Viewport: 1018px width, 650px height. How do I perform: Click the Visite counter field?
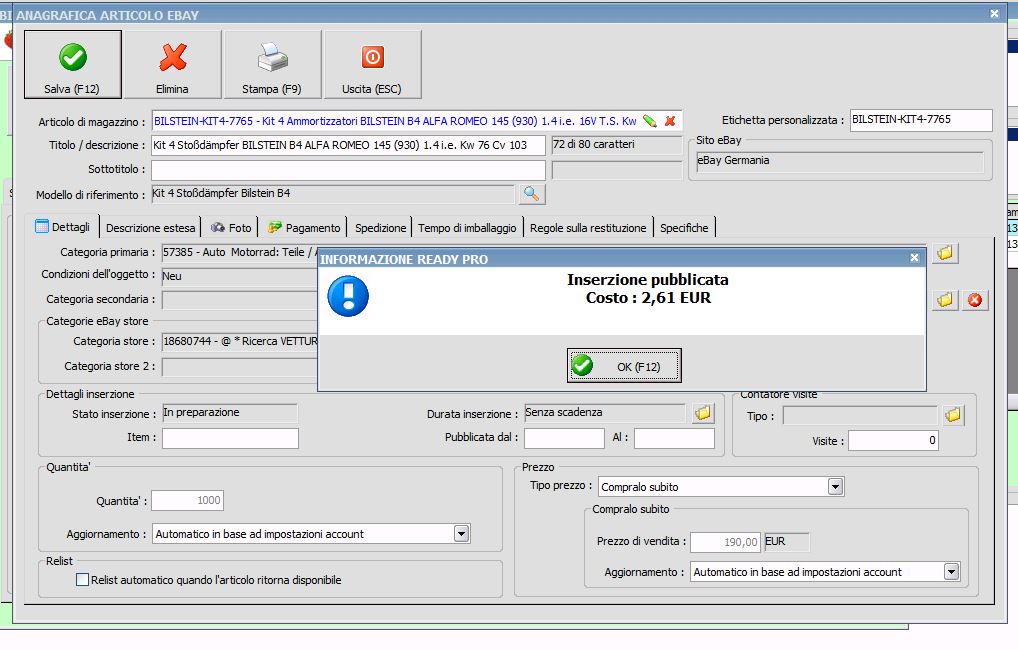pos(893,441)
